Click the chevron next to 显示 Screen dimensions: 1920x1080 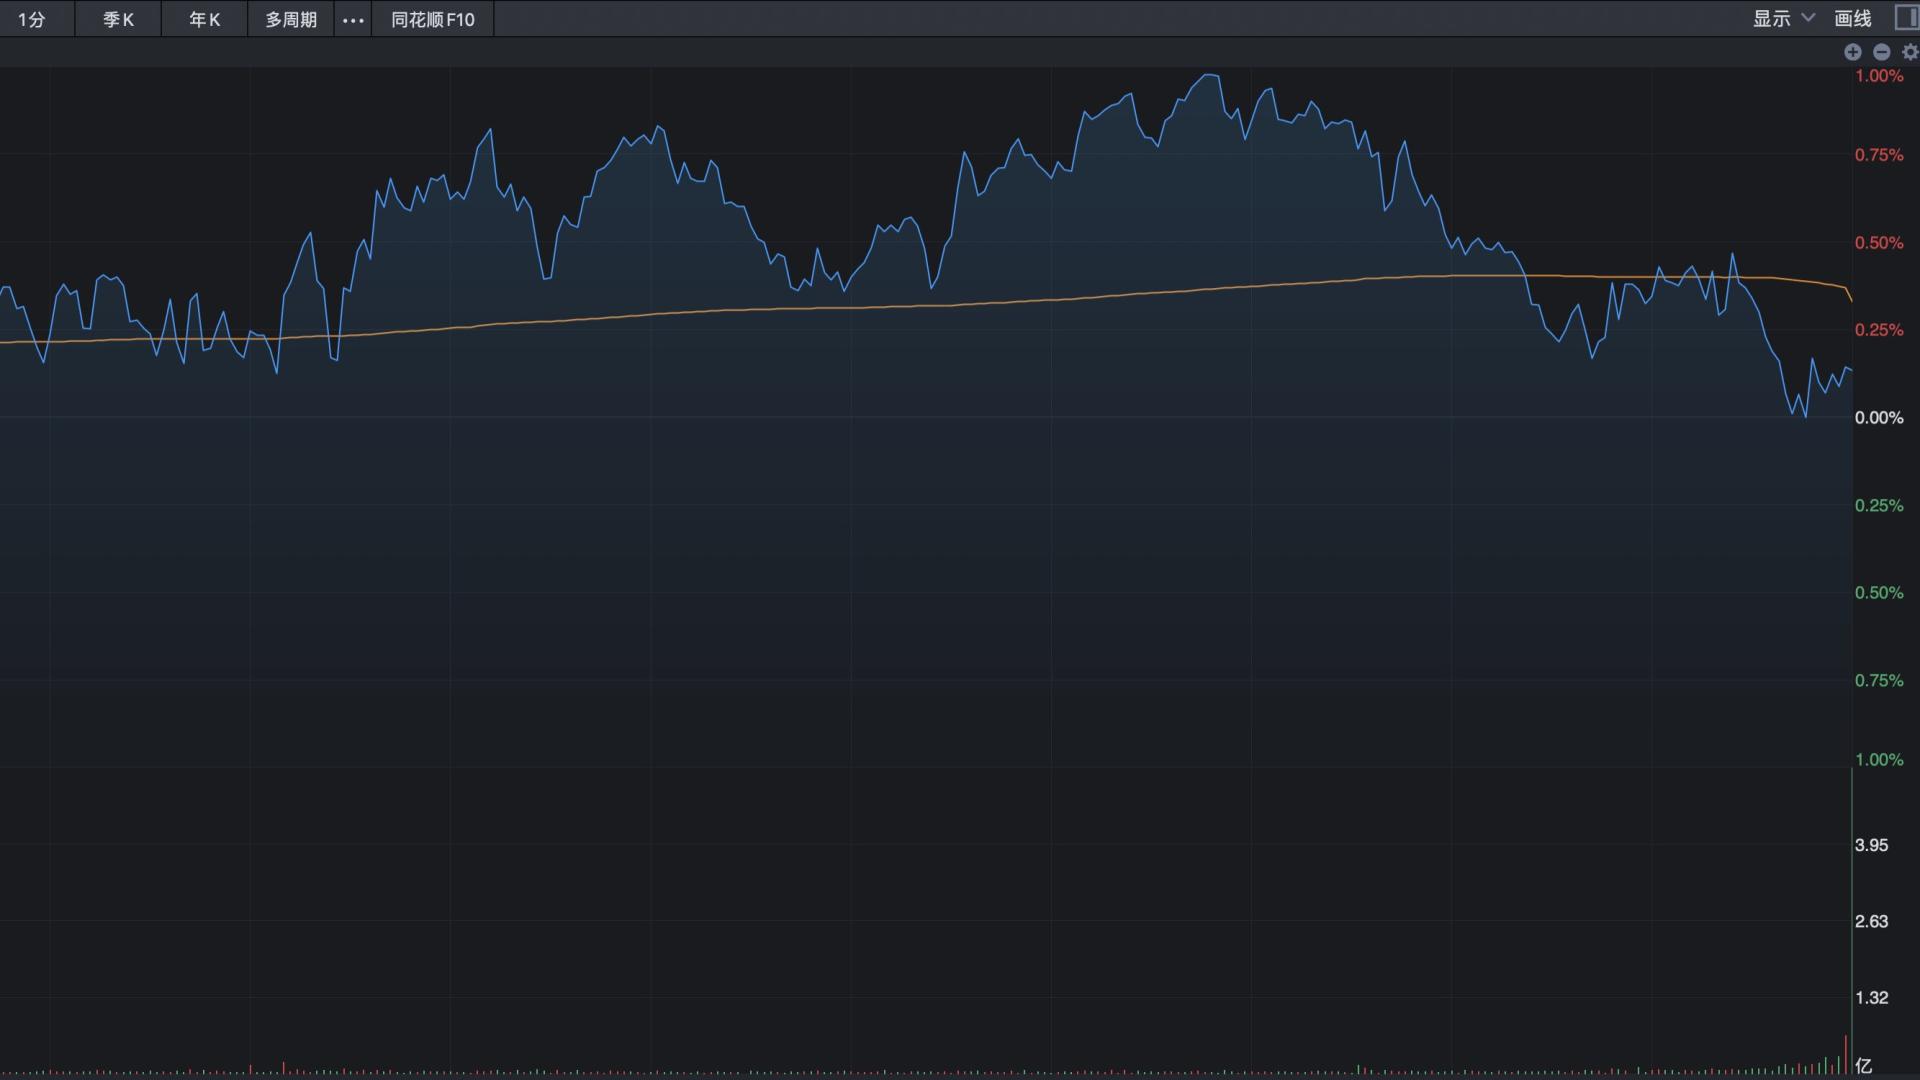[x=1808, y=18]
